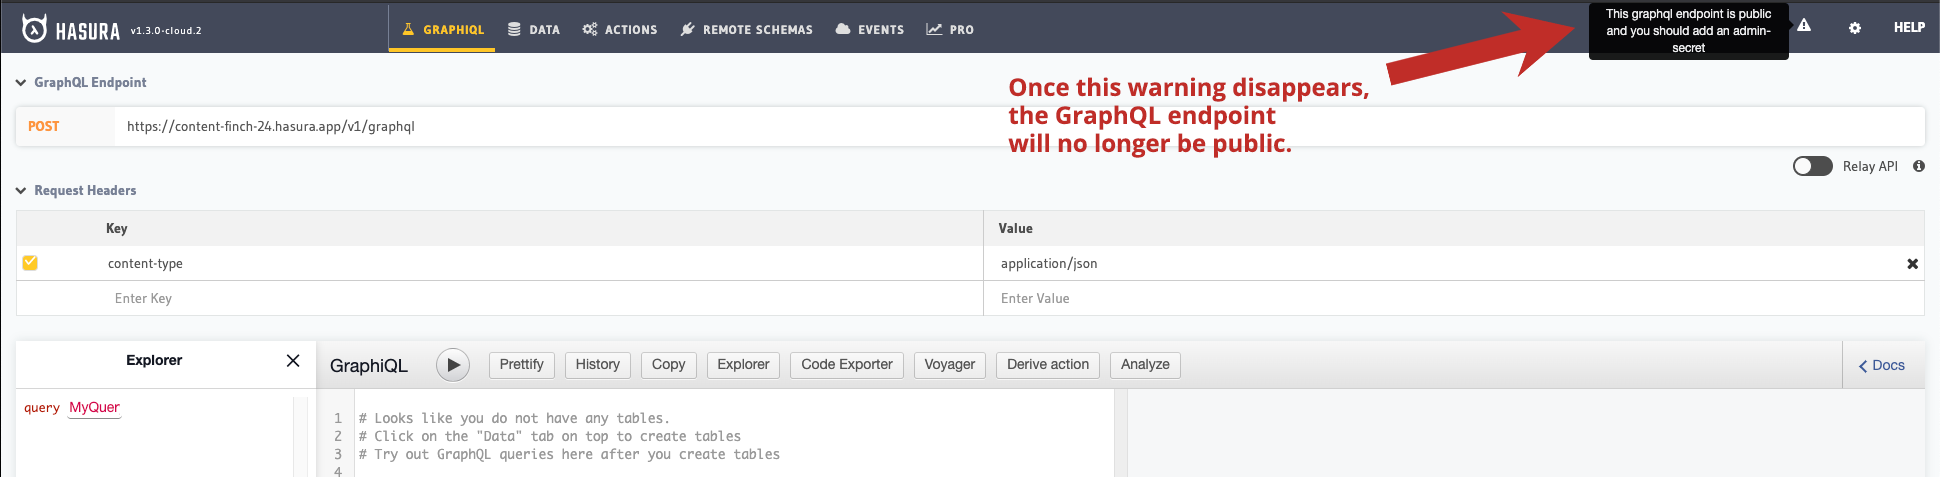
Task: Open the Events tab
Action: tap(869, 29)
